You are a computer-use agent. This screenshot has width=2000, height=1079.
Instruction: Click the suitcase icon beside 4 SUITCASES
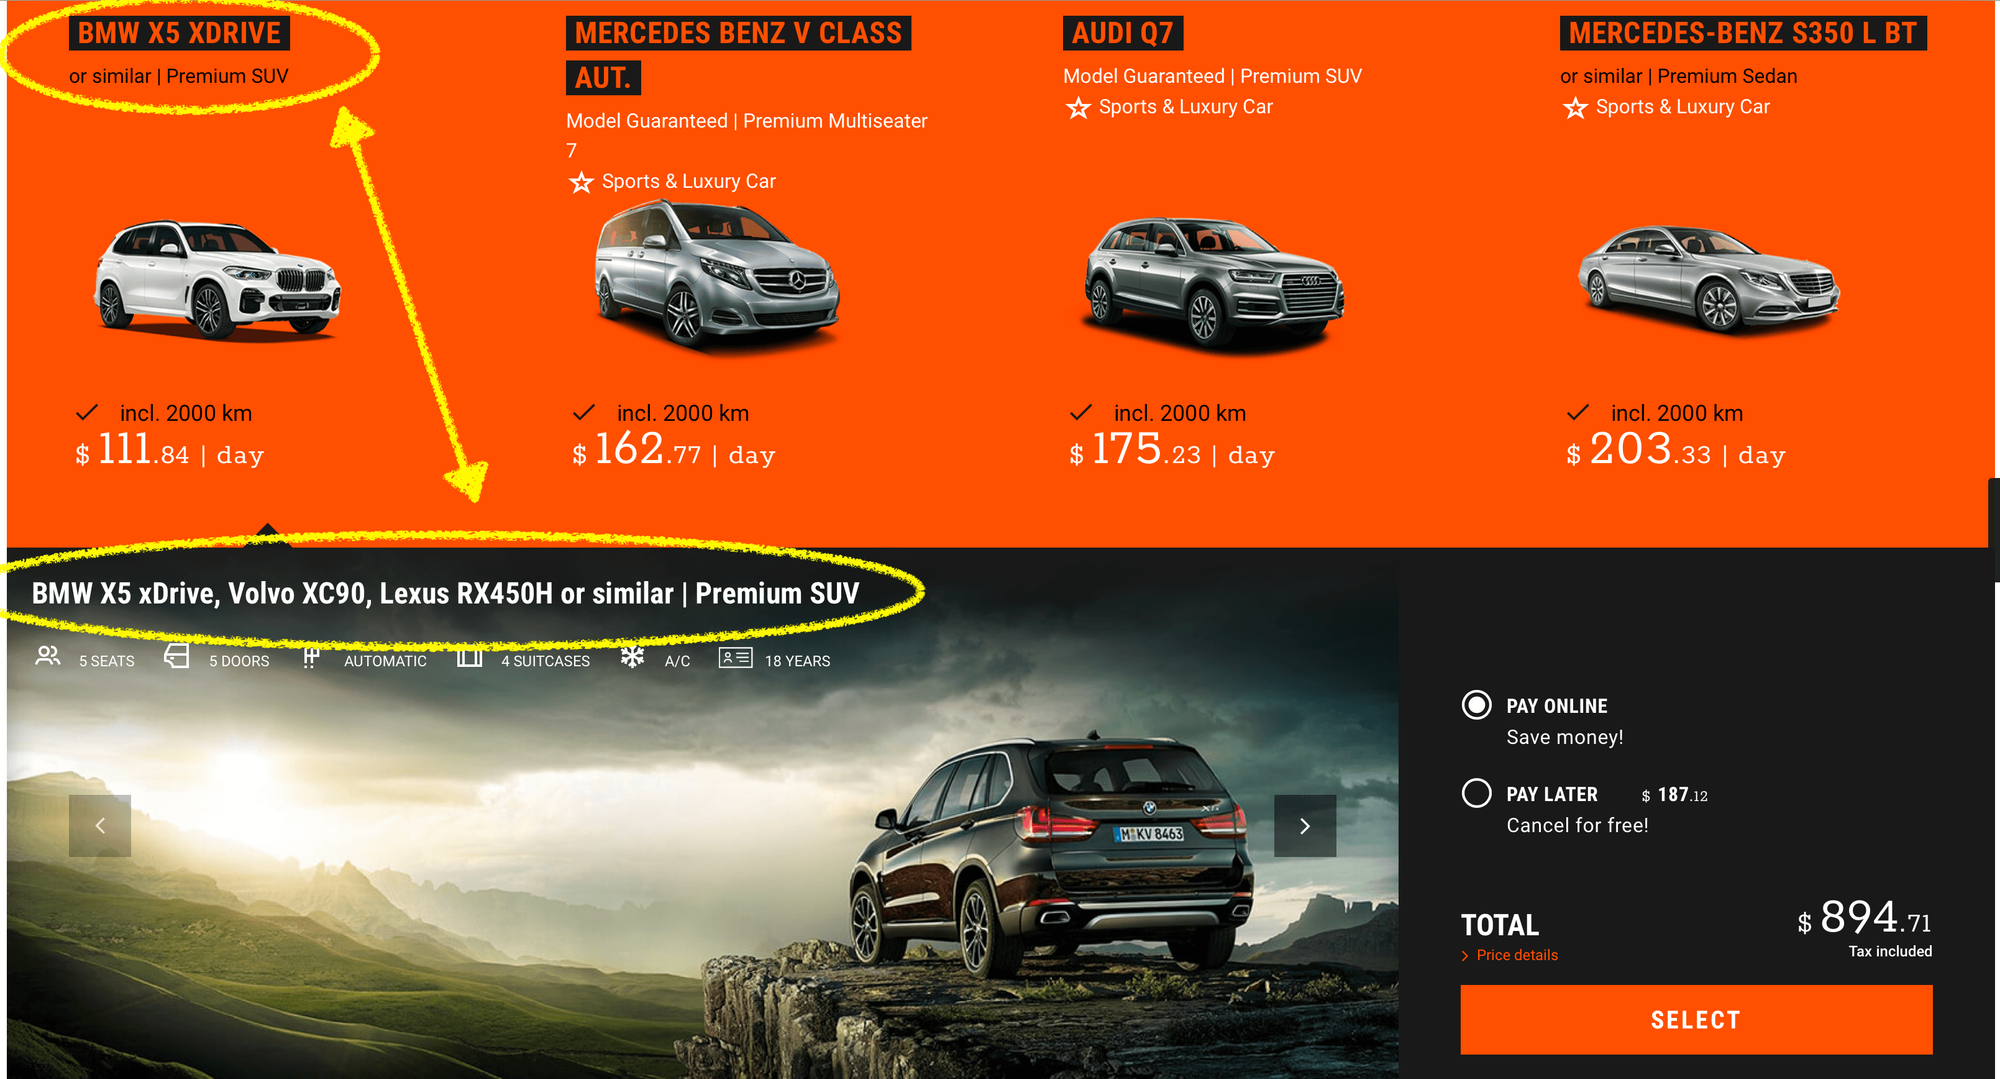[x=470, y=657]
